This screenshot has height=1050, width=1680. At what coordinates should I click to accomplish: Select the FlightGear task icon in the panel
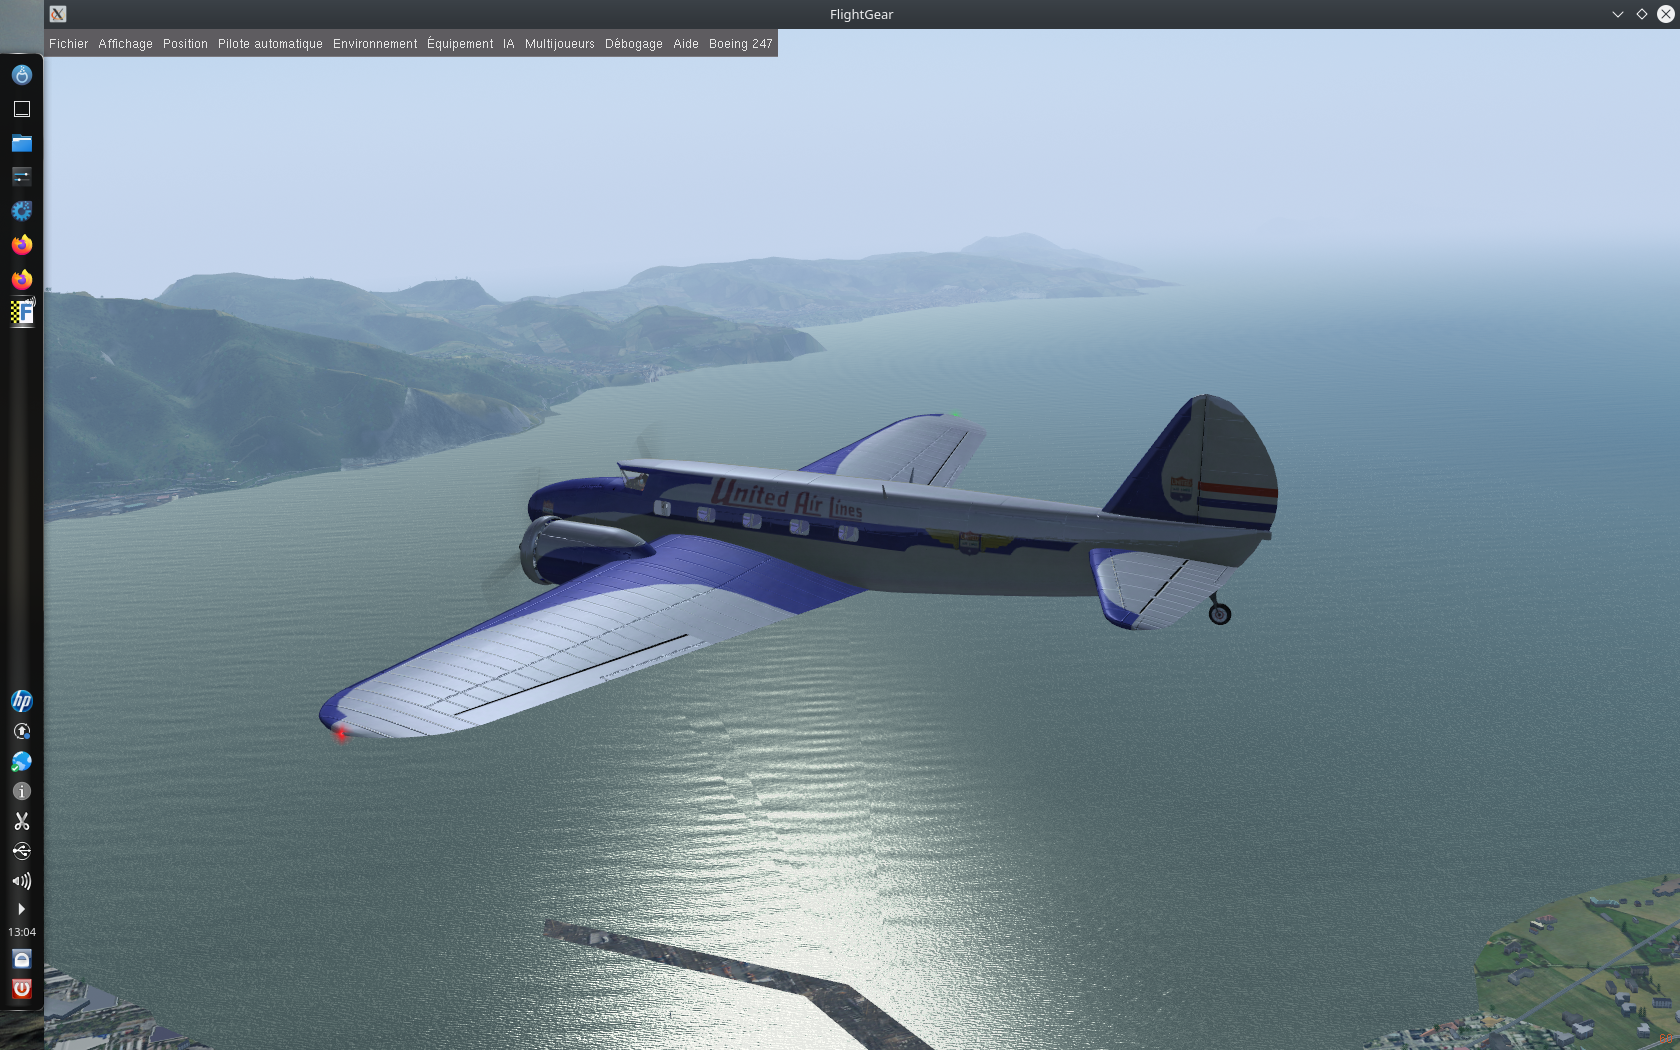(x=21, y=313)
